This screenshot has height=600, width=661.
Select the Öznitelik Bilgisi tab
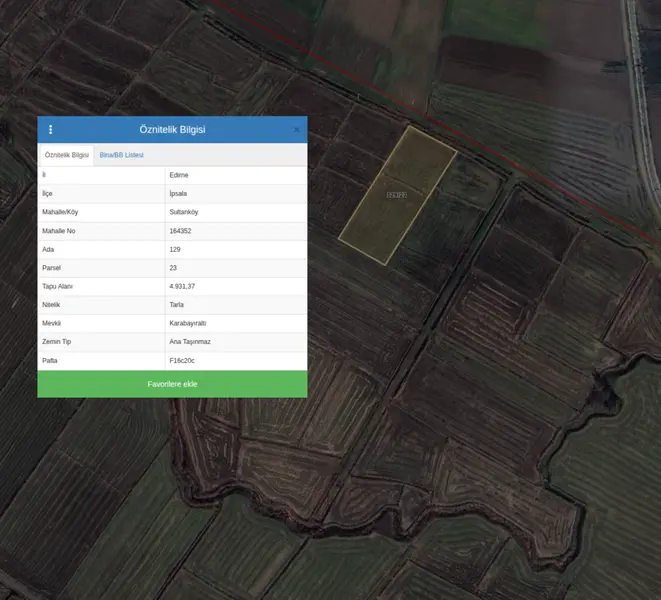coord(67,155)
